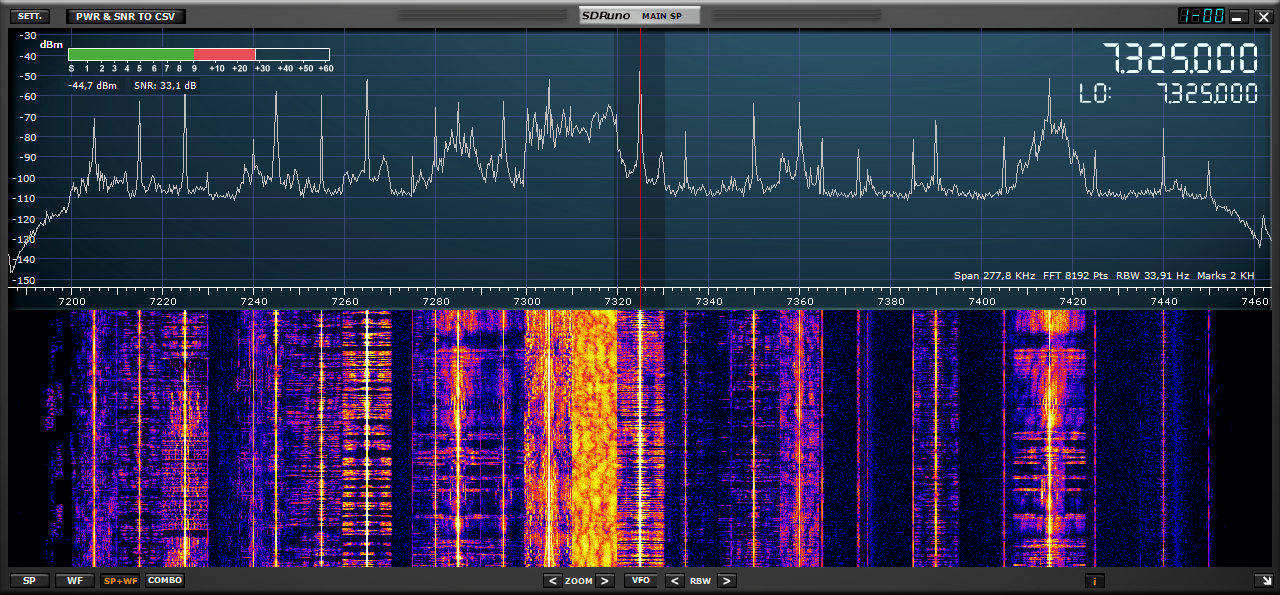Click the 7400 mark on frequency scale
The height and width of the screenshot is (595, 1280).
pos(983,300)
